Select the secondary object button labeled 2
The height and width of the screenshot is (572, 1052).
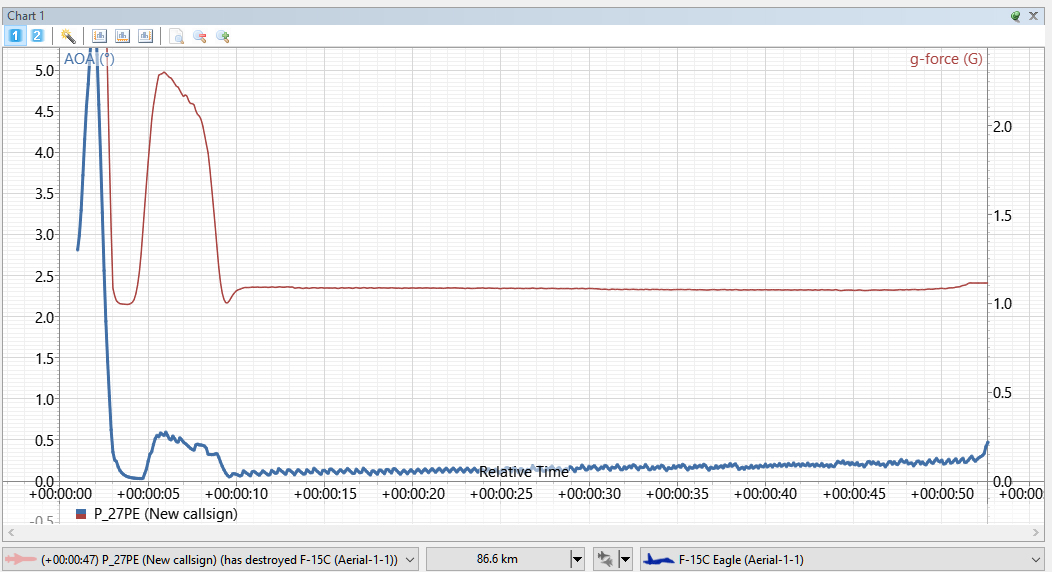[x=37, y=36]
